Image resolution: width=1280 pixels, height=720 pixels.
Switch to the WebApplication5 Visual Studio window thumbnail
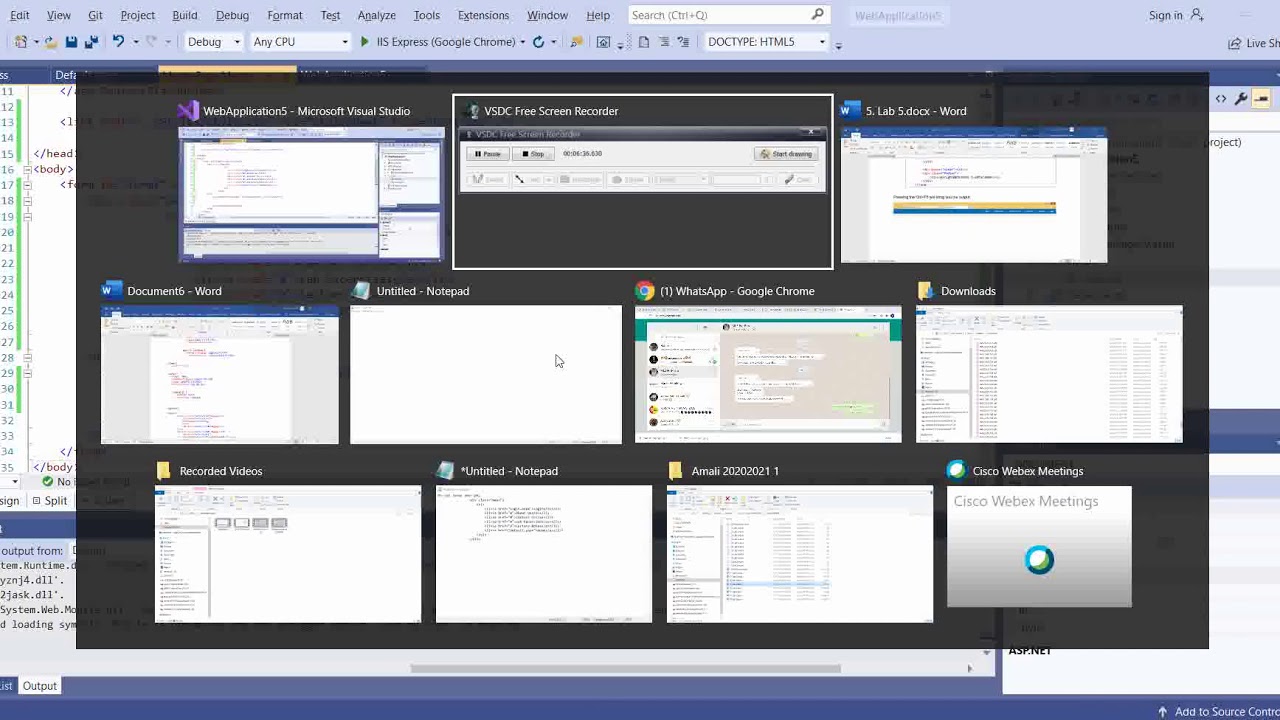point(311,194)
